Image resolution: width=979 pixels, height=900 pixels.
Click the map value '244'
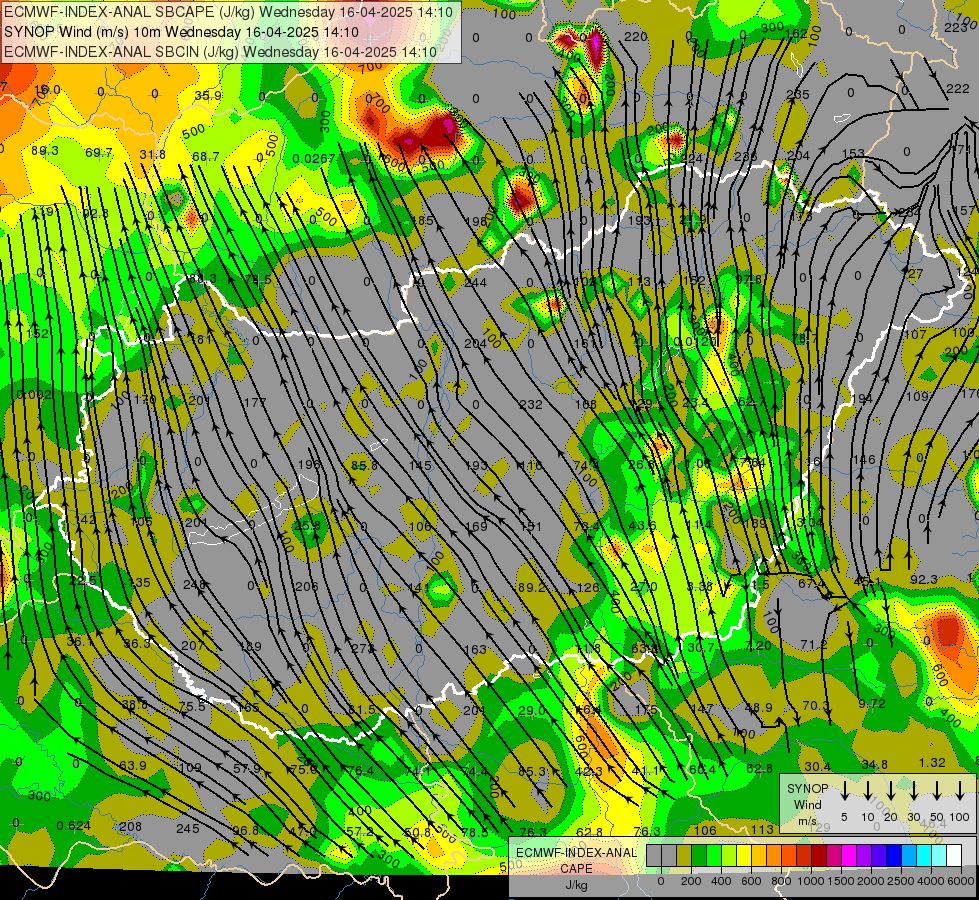tap(476, 282)
